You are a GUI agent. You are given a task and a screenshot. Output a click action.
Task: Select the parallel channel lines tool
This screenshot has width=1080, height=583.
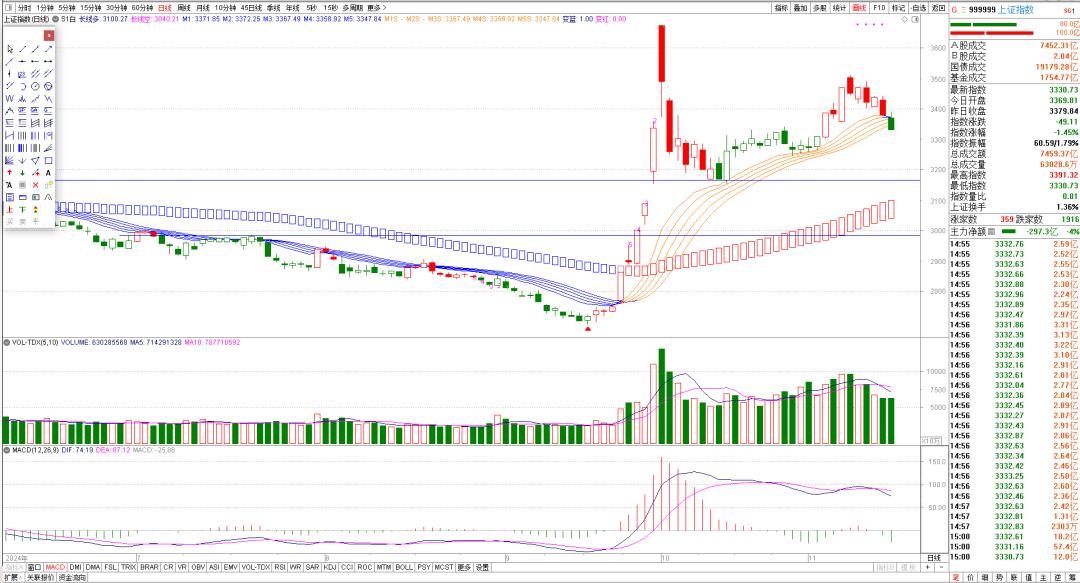(x=35, y=73)
